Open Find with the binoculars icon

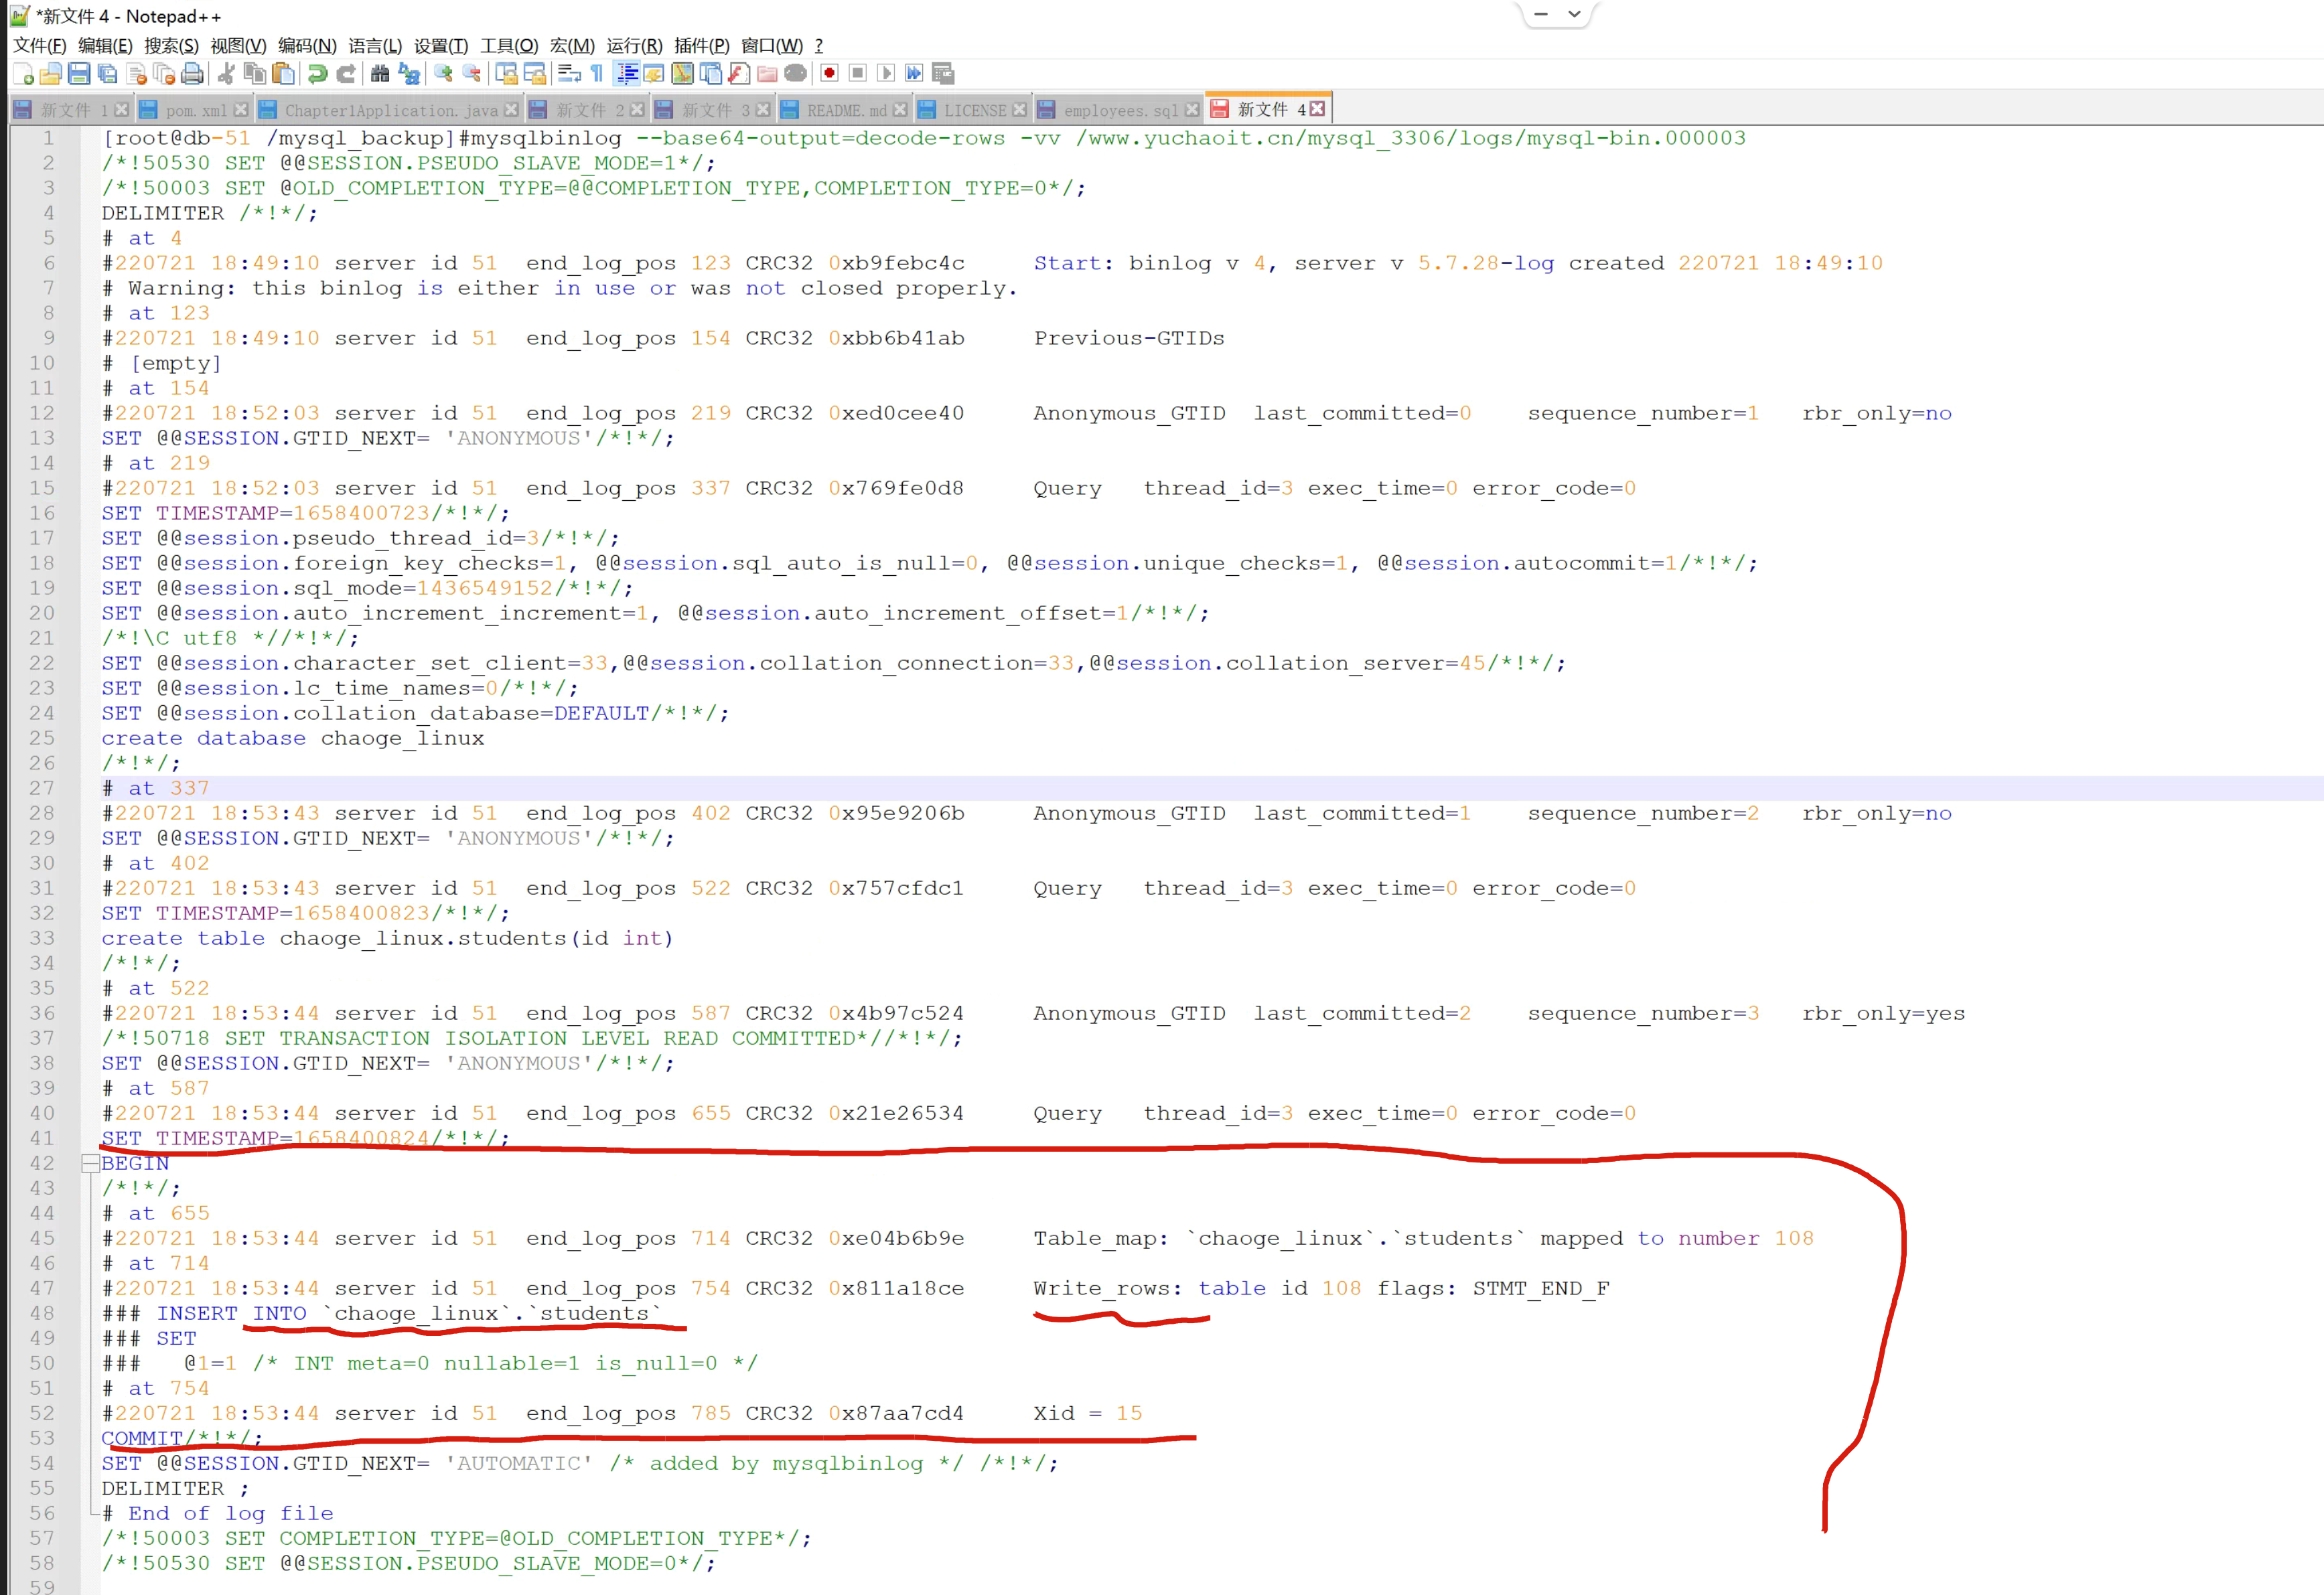(x=379, y=73)
